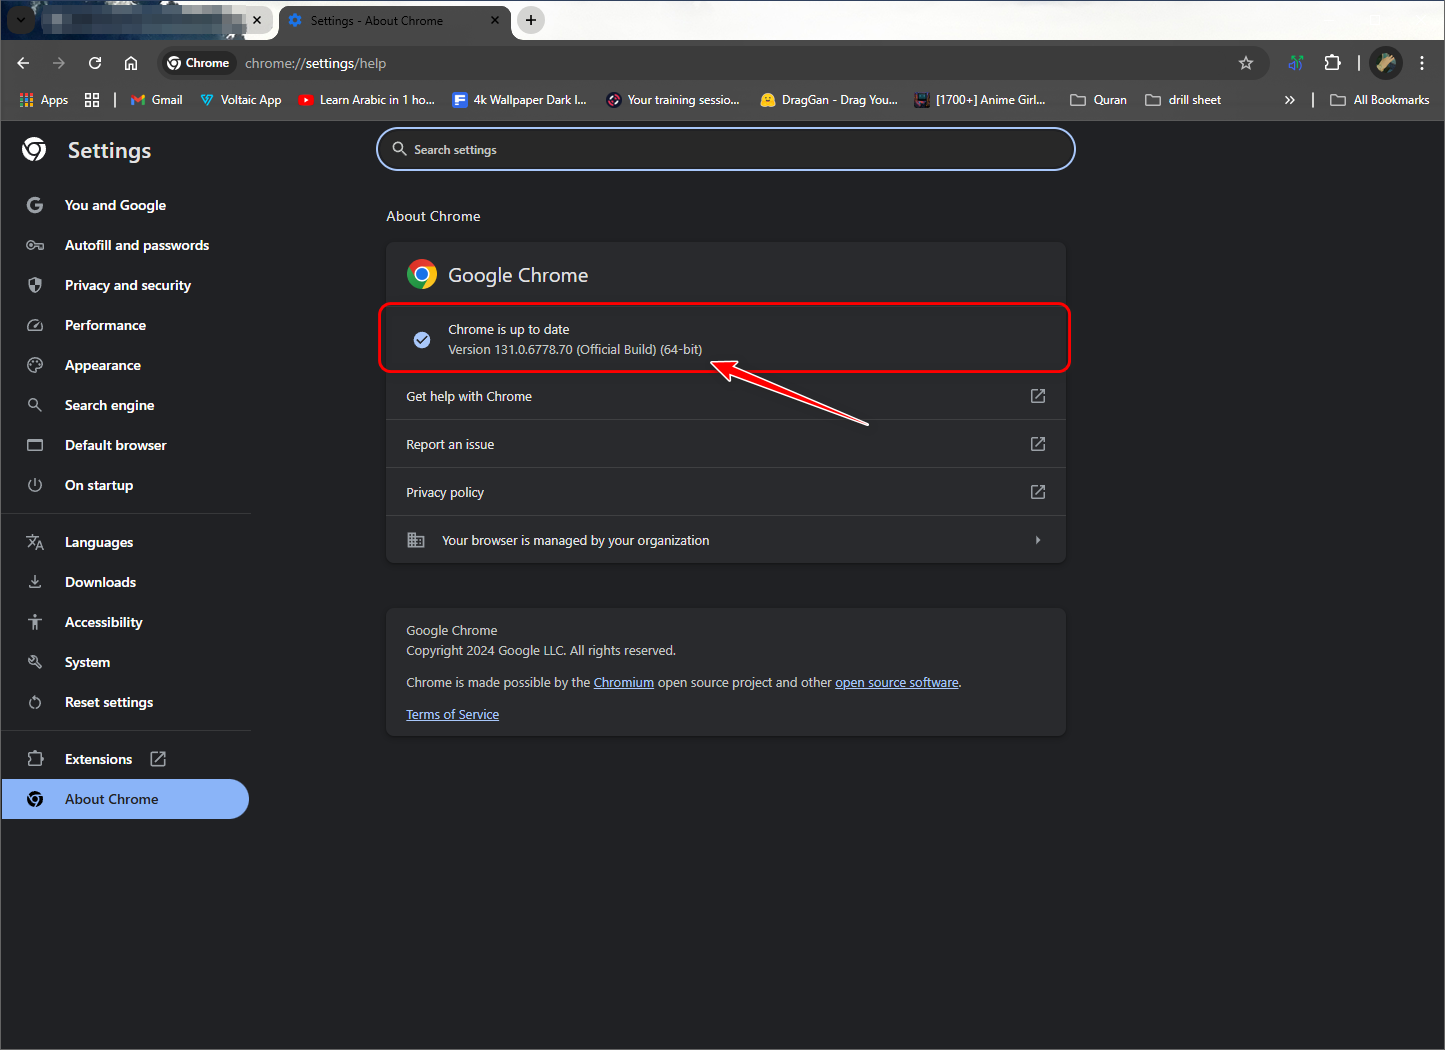Select About Chrome in the sidebar
The image size is (1445, 1050).
click(x=125, y=799)
